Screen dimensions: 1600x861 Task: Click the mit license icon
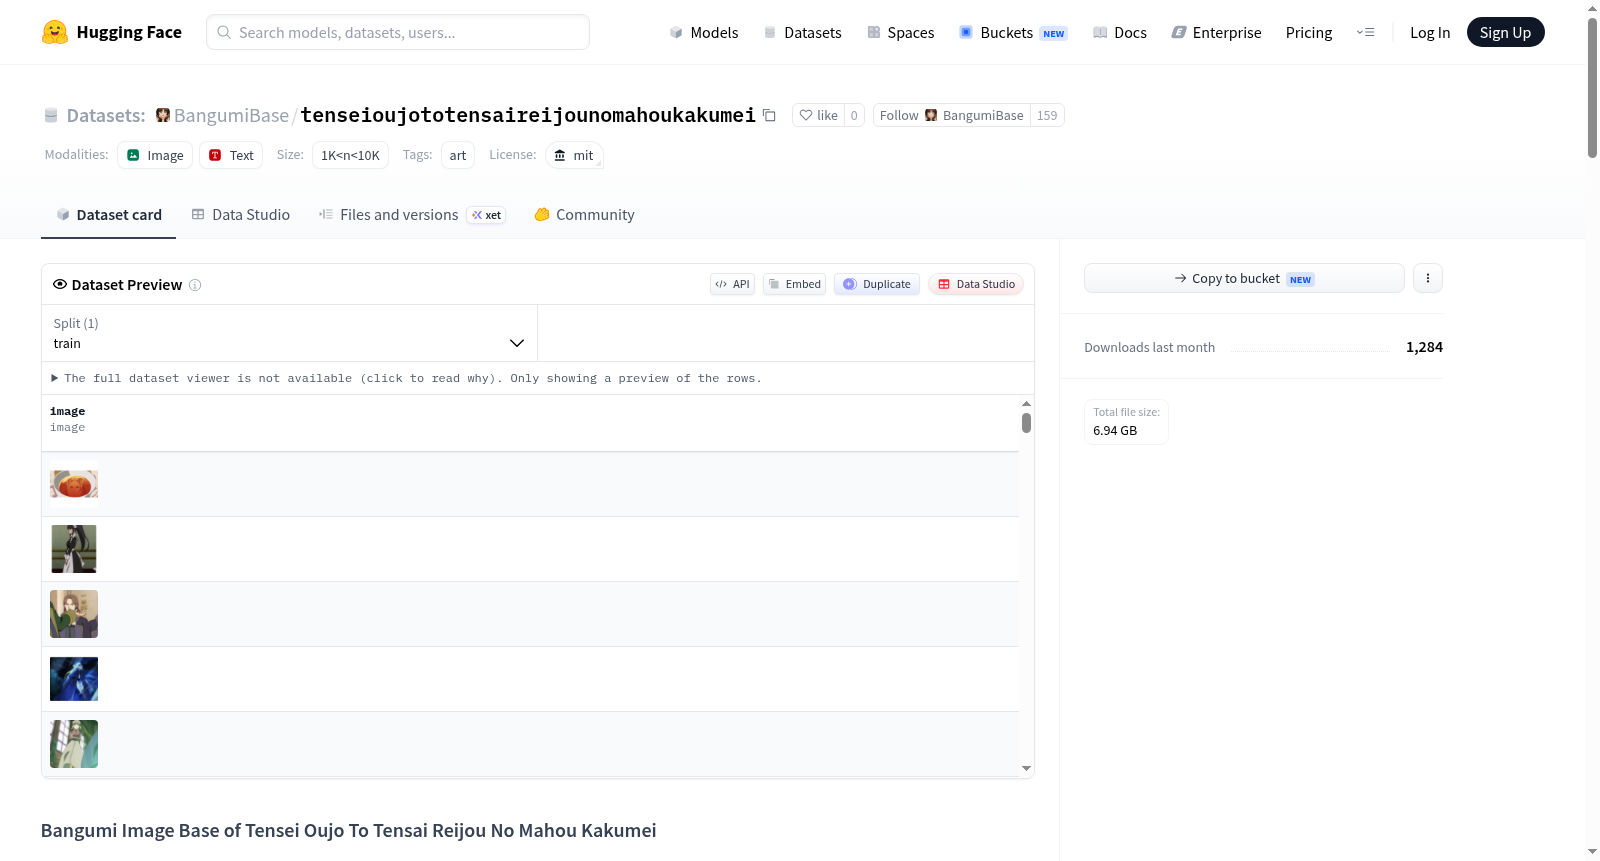(x=560, y=155)
